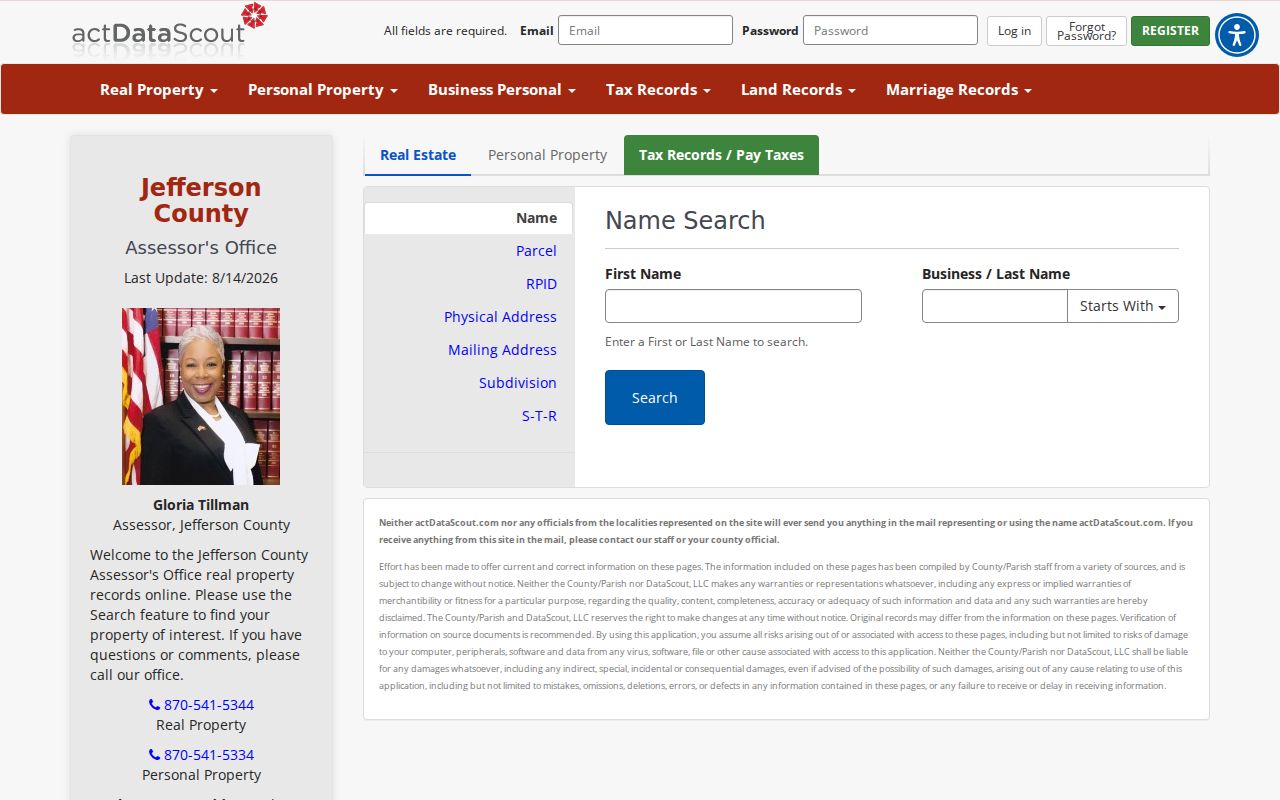This screenshot has width=1280, height=800.
Task: Open the Real Property dropdown menu
Action: pyautogui.click(x=158, y=90)
